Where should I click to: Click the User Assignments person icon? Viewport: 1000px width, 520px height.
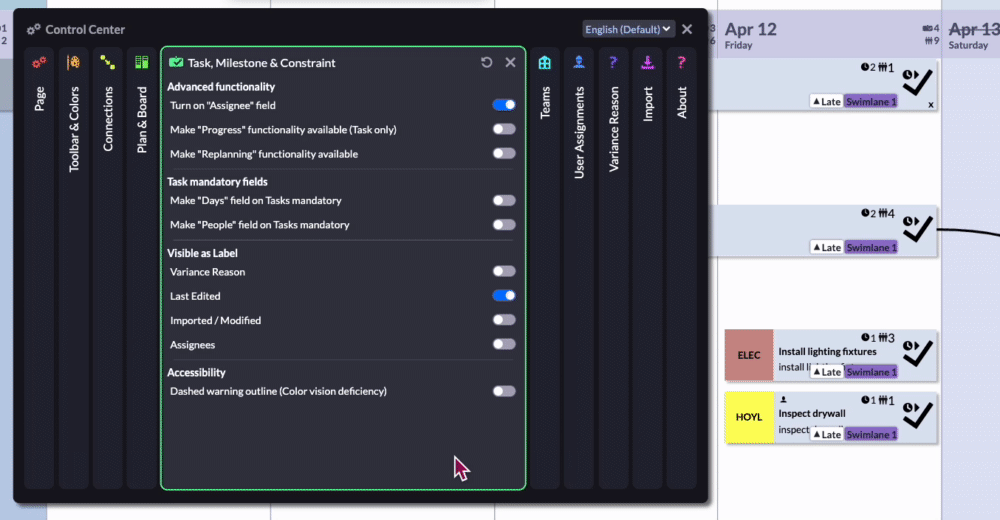579,62
